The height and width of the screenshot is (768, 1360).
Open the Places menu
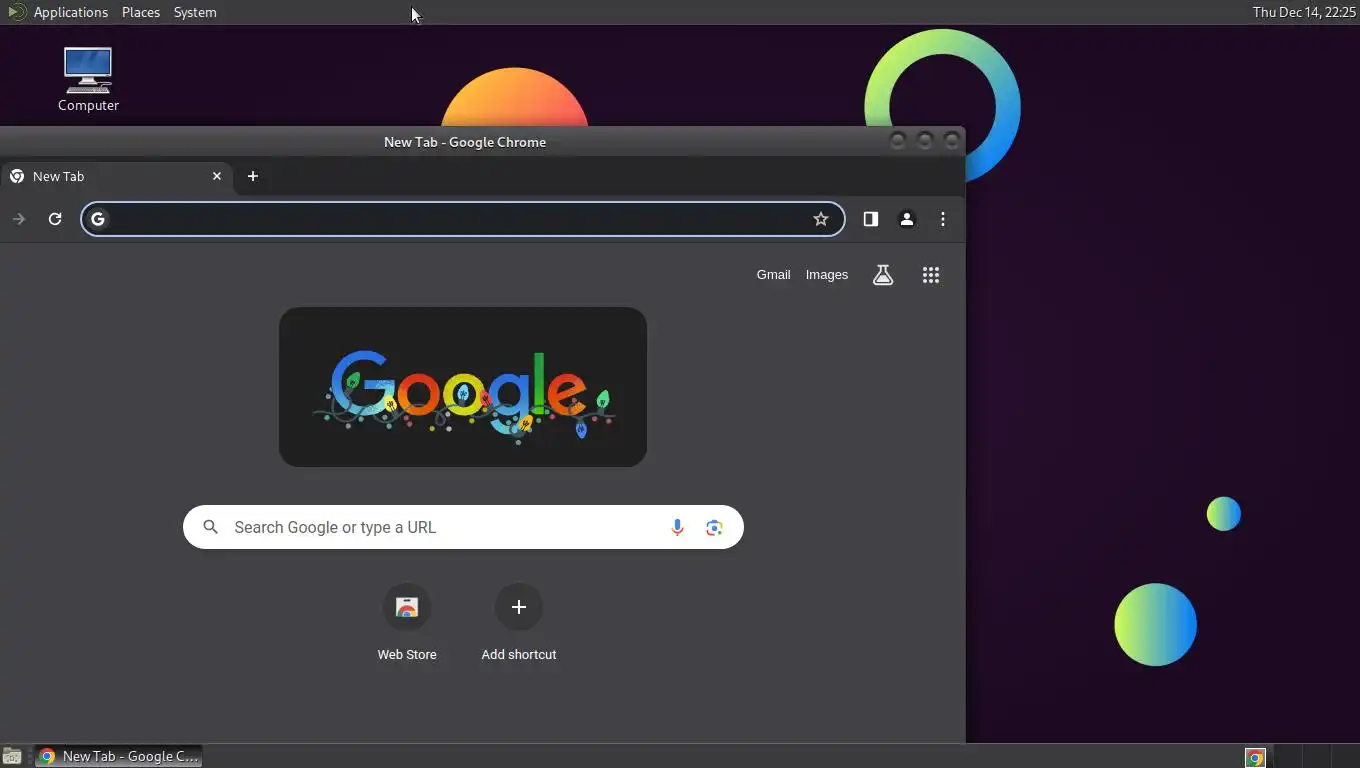(x=141, y=12)
